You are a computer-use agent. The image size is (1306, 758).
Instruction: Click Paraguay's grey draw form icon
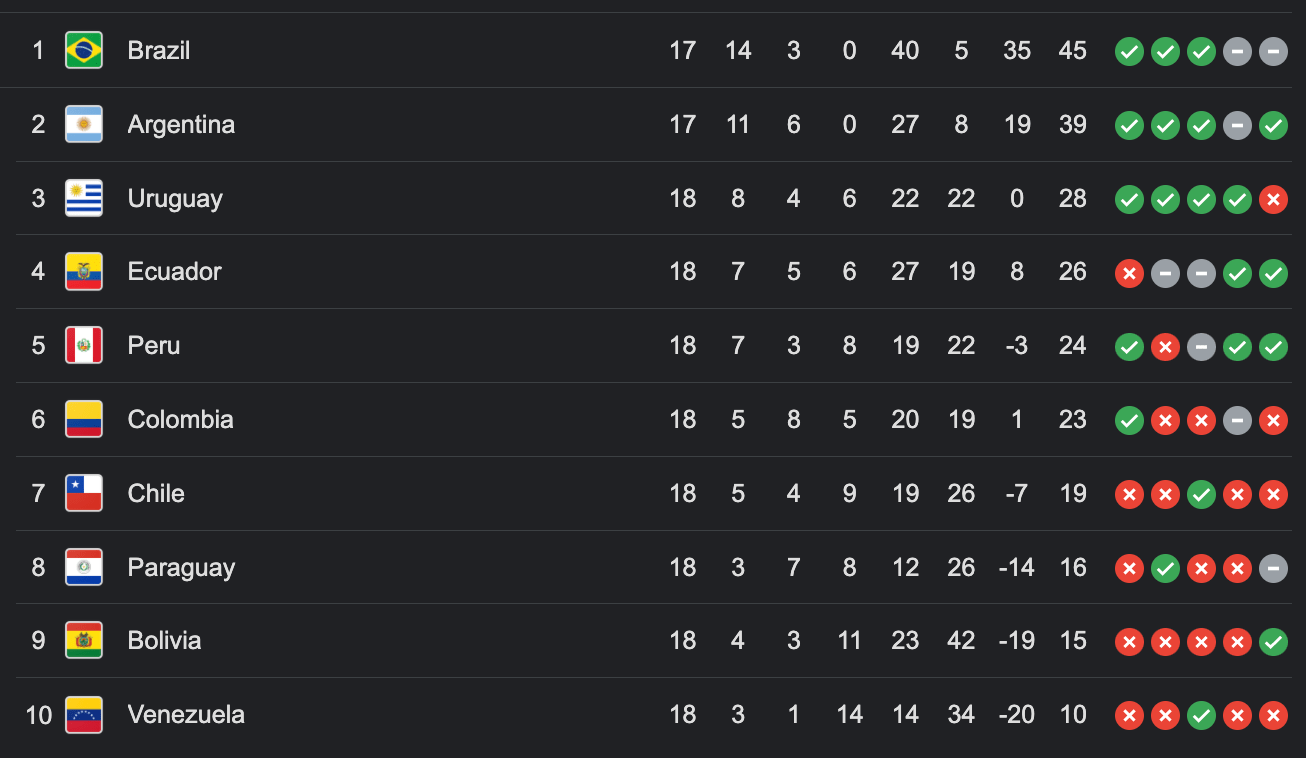point(1273,568)
